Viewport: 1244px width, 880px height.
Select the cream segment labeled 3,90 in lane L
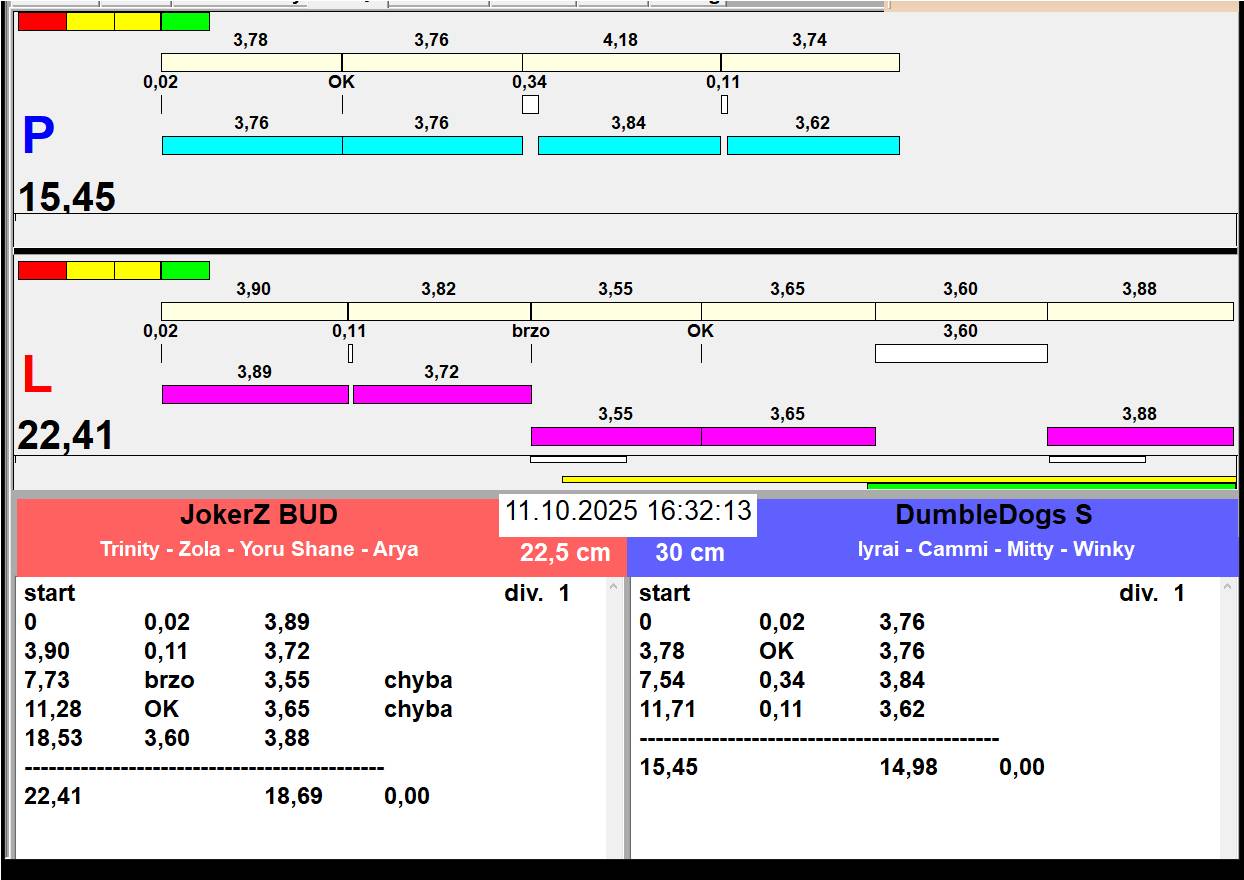click(254, 311)
